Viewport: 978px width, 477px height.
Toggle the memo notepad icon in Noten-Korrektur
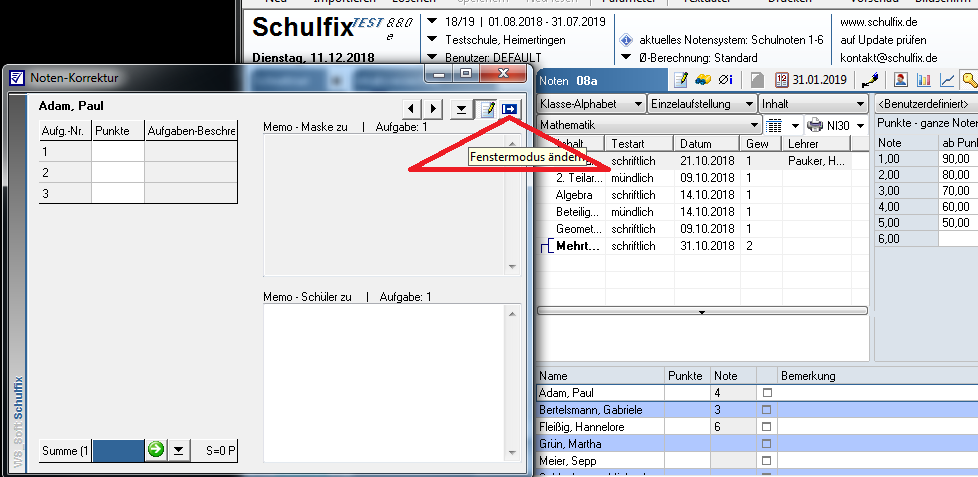point(487,109)
